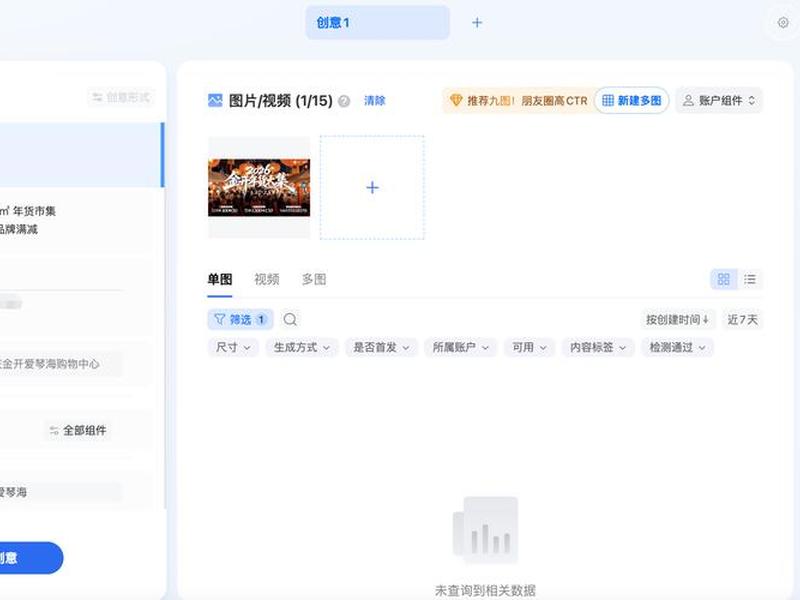Open the search magnifier icon
The width and height of the screenshot is (800, 600).
pyautogui.click(x=290, y=319)
